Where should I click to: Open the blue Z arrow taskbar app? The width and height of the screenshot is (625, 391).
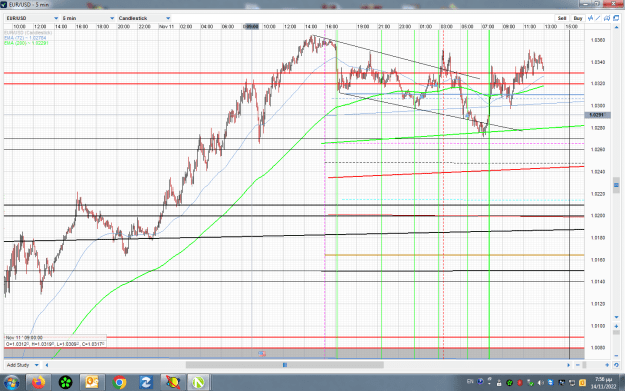(x=145, y=383)
